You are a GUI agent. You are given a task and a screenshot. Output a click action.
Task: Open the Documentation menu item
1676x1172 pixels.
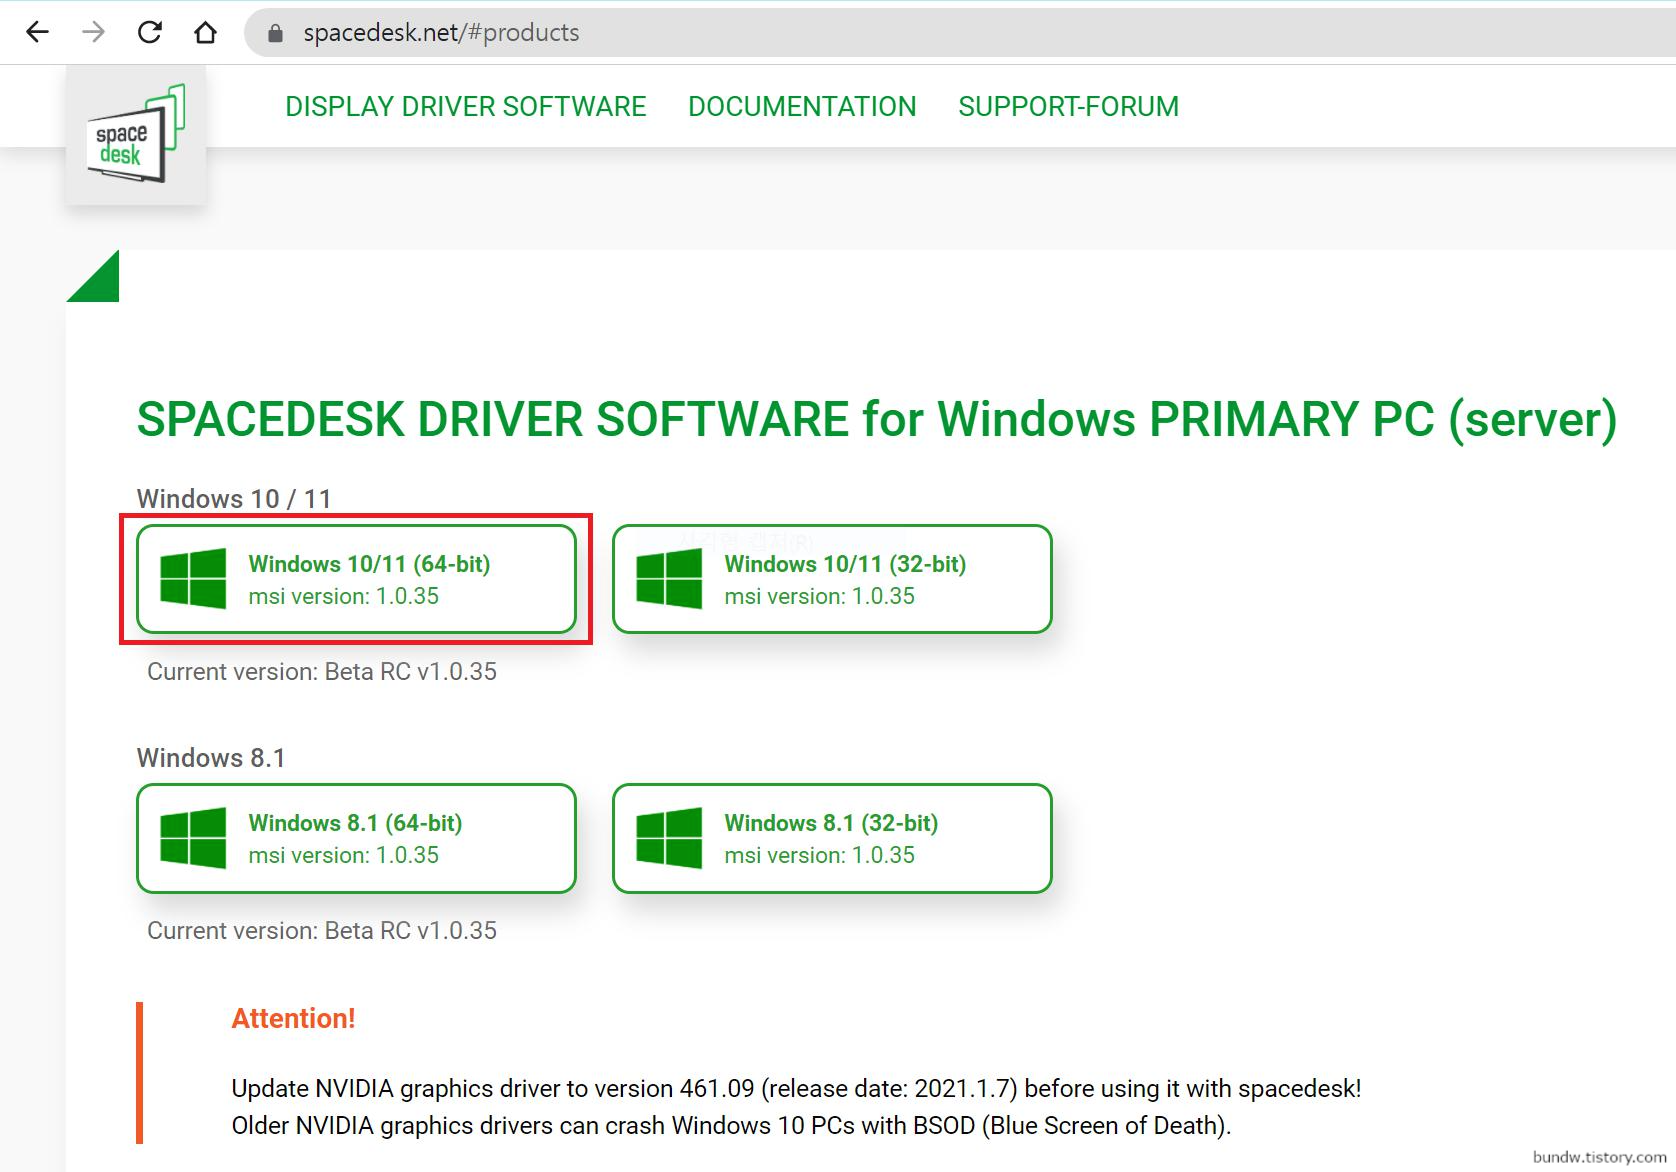coord(802,106)
